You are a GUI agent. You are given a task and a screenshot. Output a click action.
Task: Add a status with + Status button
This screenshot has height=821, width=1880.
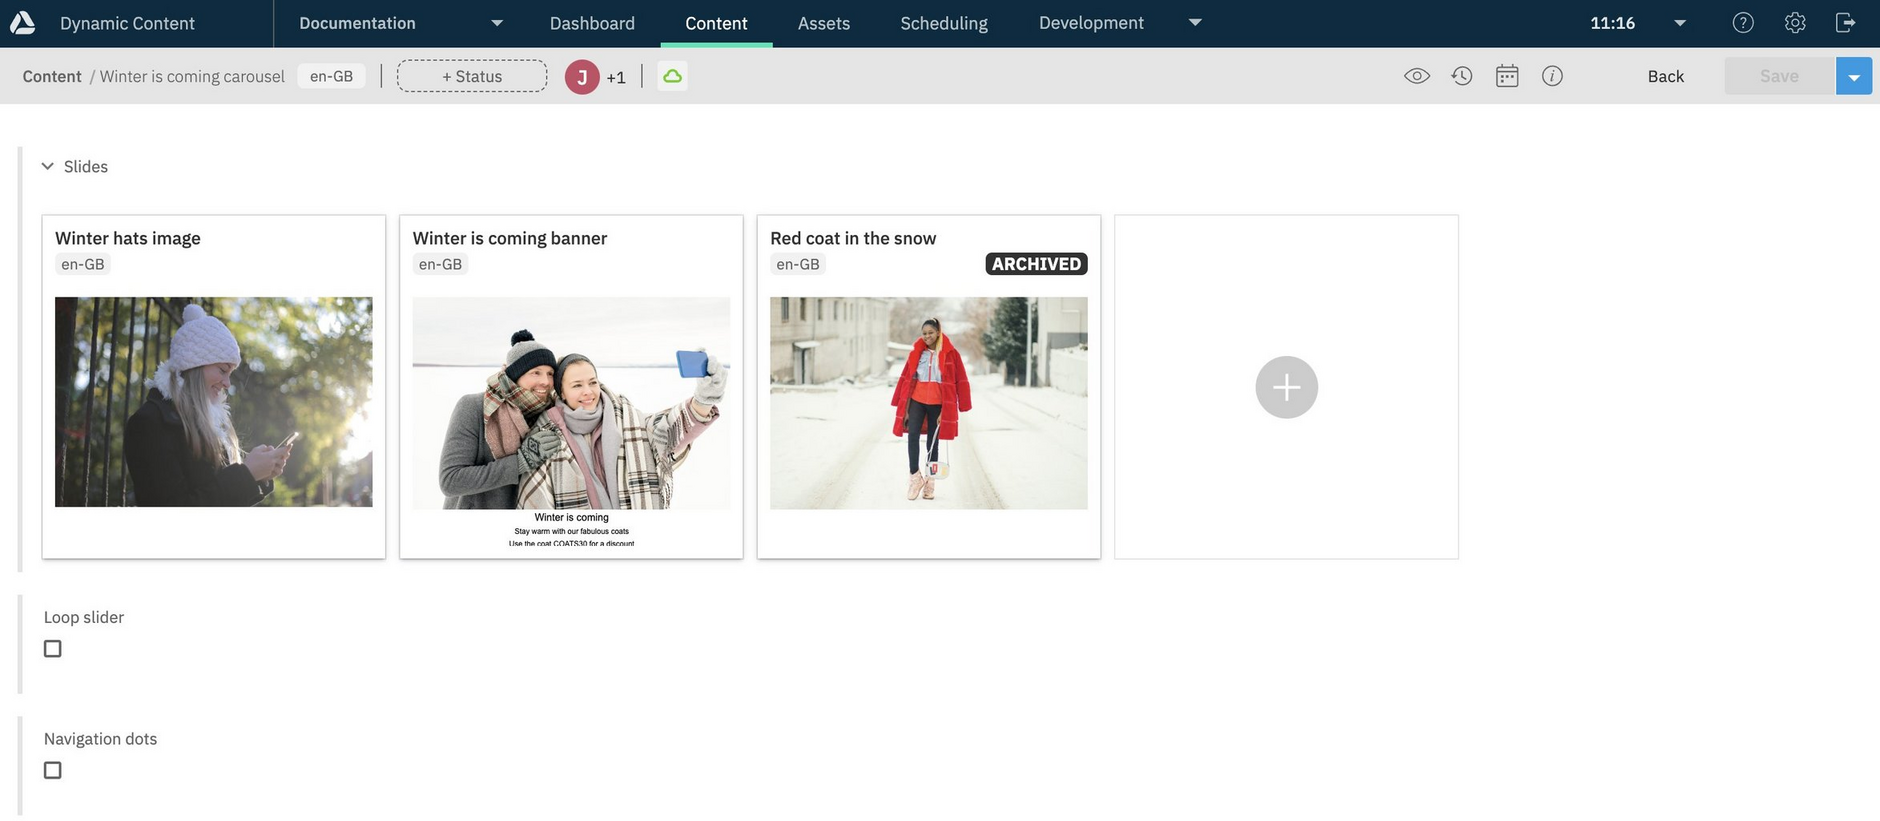(x=472, y=76)
